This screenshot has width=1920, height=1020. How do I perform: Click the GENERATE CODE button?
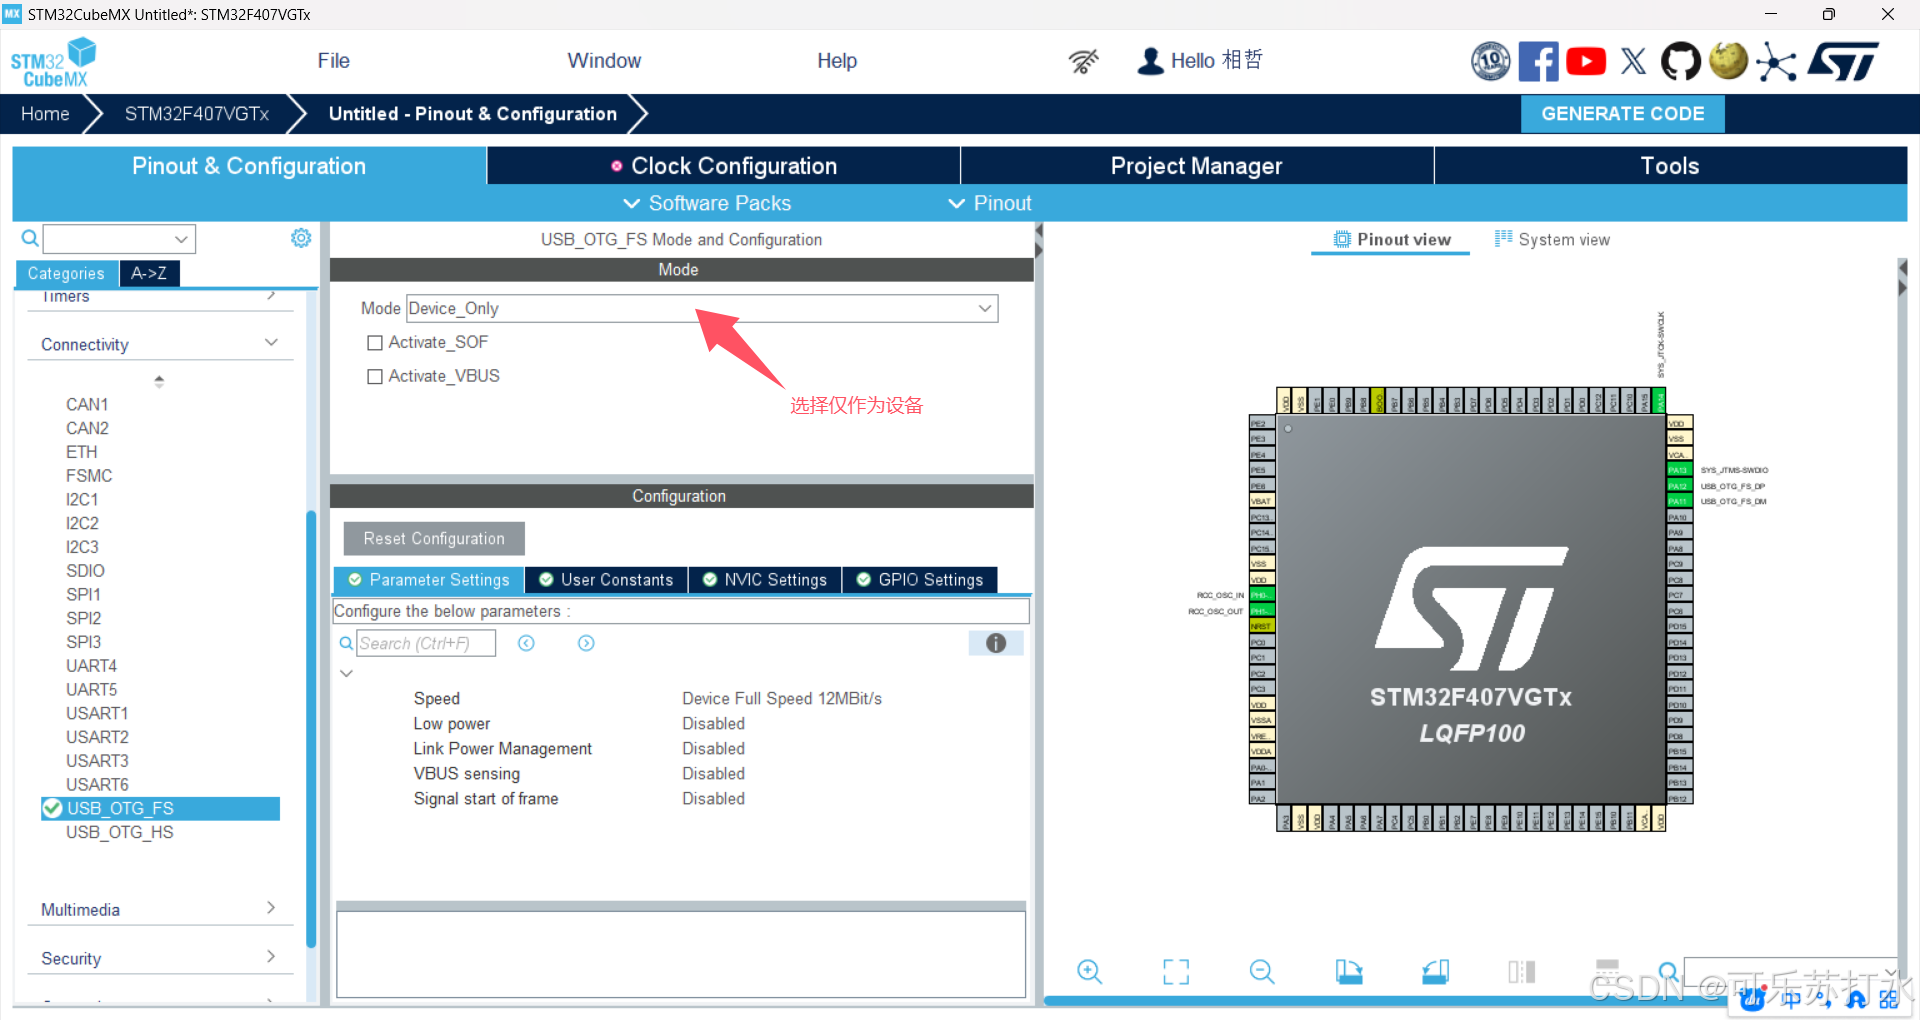pos(1622,113)
